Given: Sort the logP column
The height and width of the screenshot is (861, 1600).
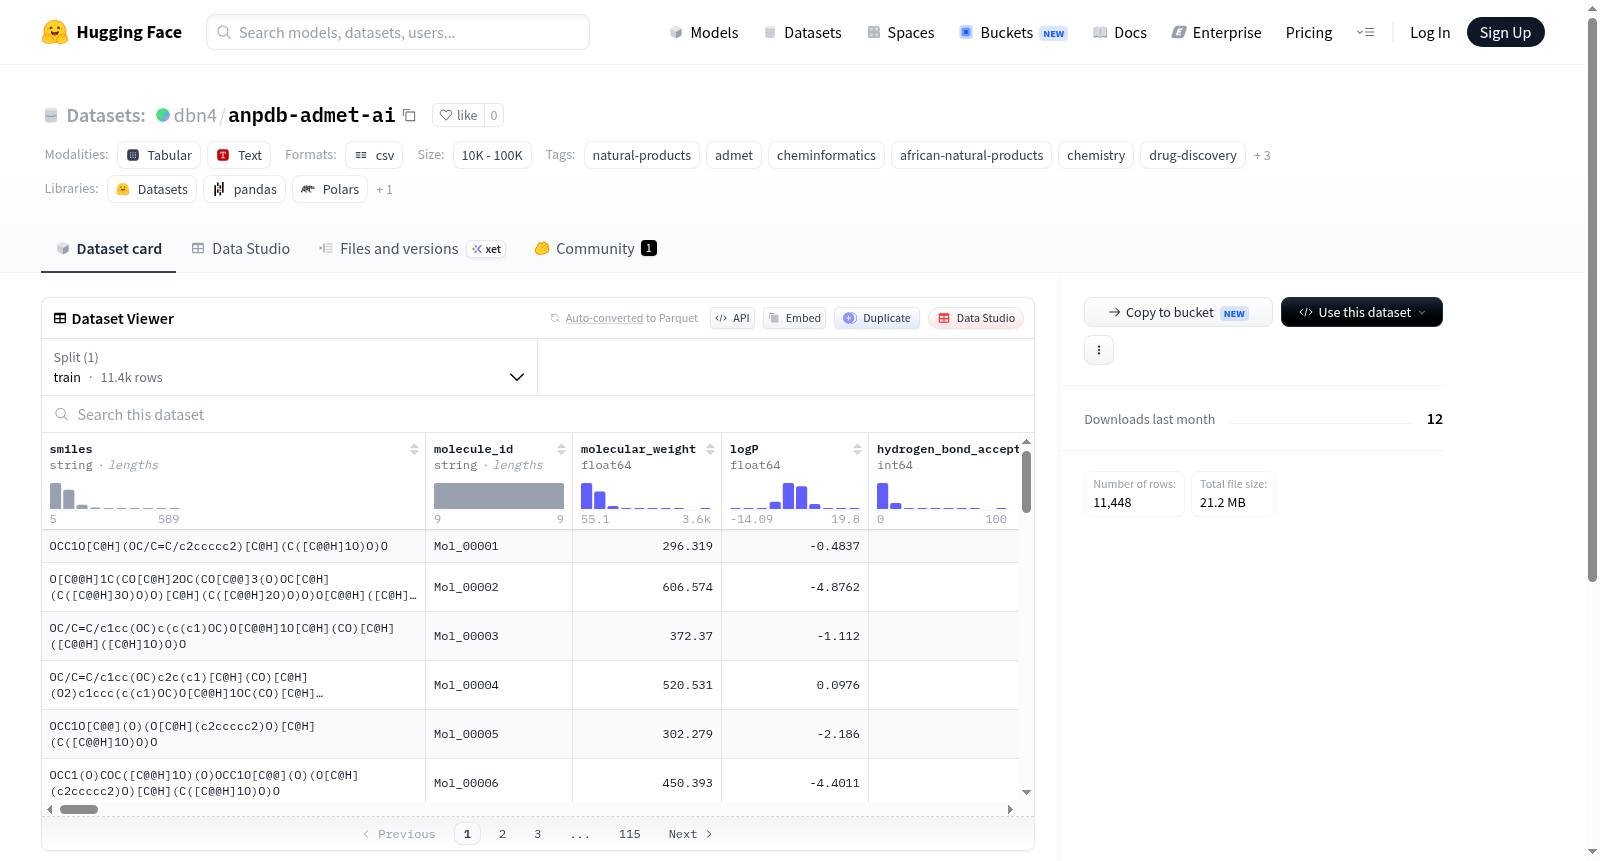Looking at the screenshot, I should click(x=857, y=449).
